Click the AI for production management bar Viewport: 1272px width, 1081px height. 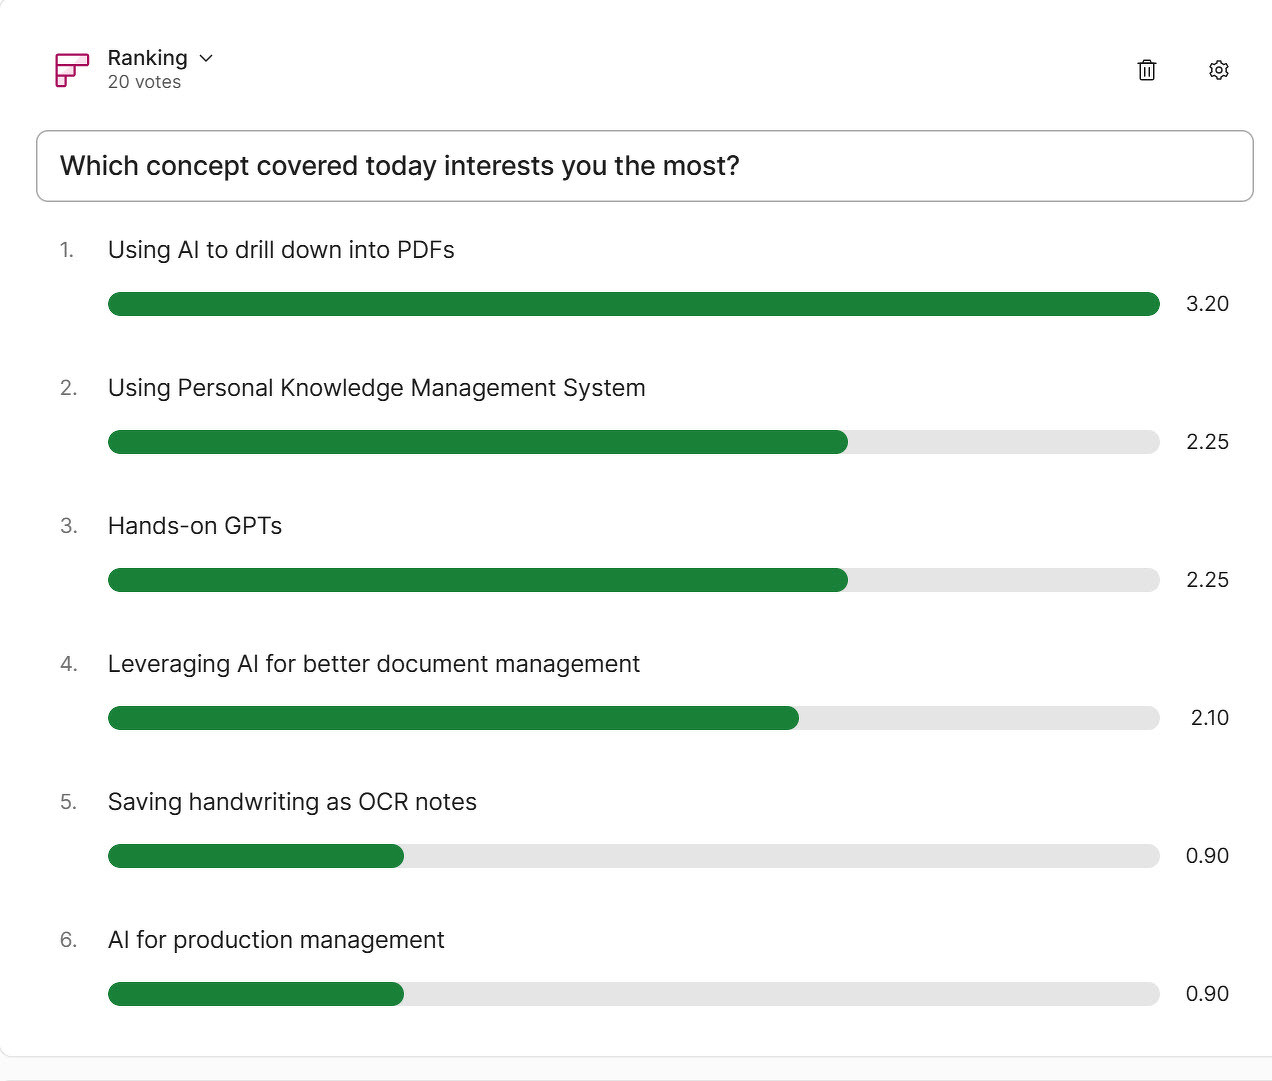pos(633,994)
